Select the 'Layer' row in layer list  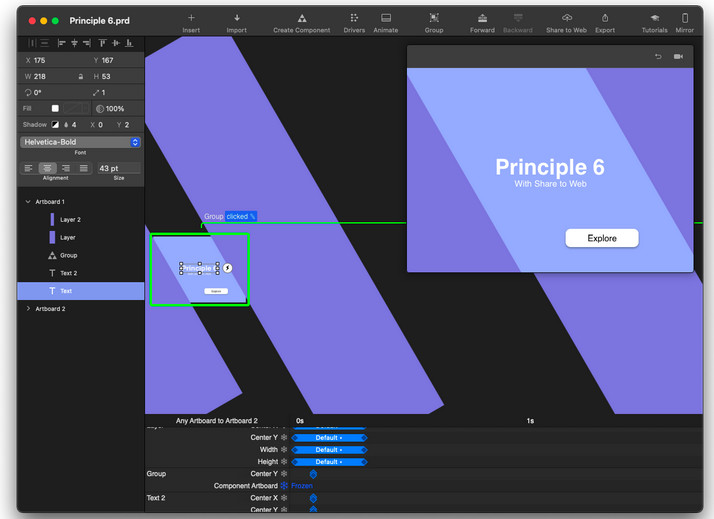81,237
